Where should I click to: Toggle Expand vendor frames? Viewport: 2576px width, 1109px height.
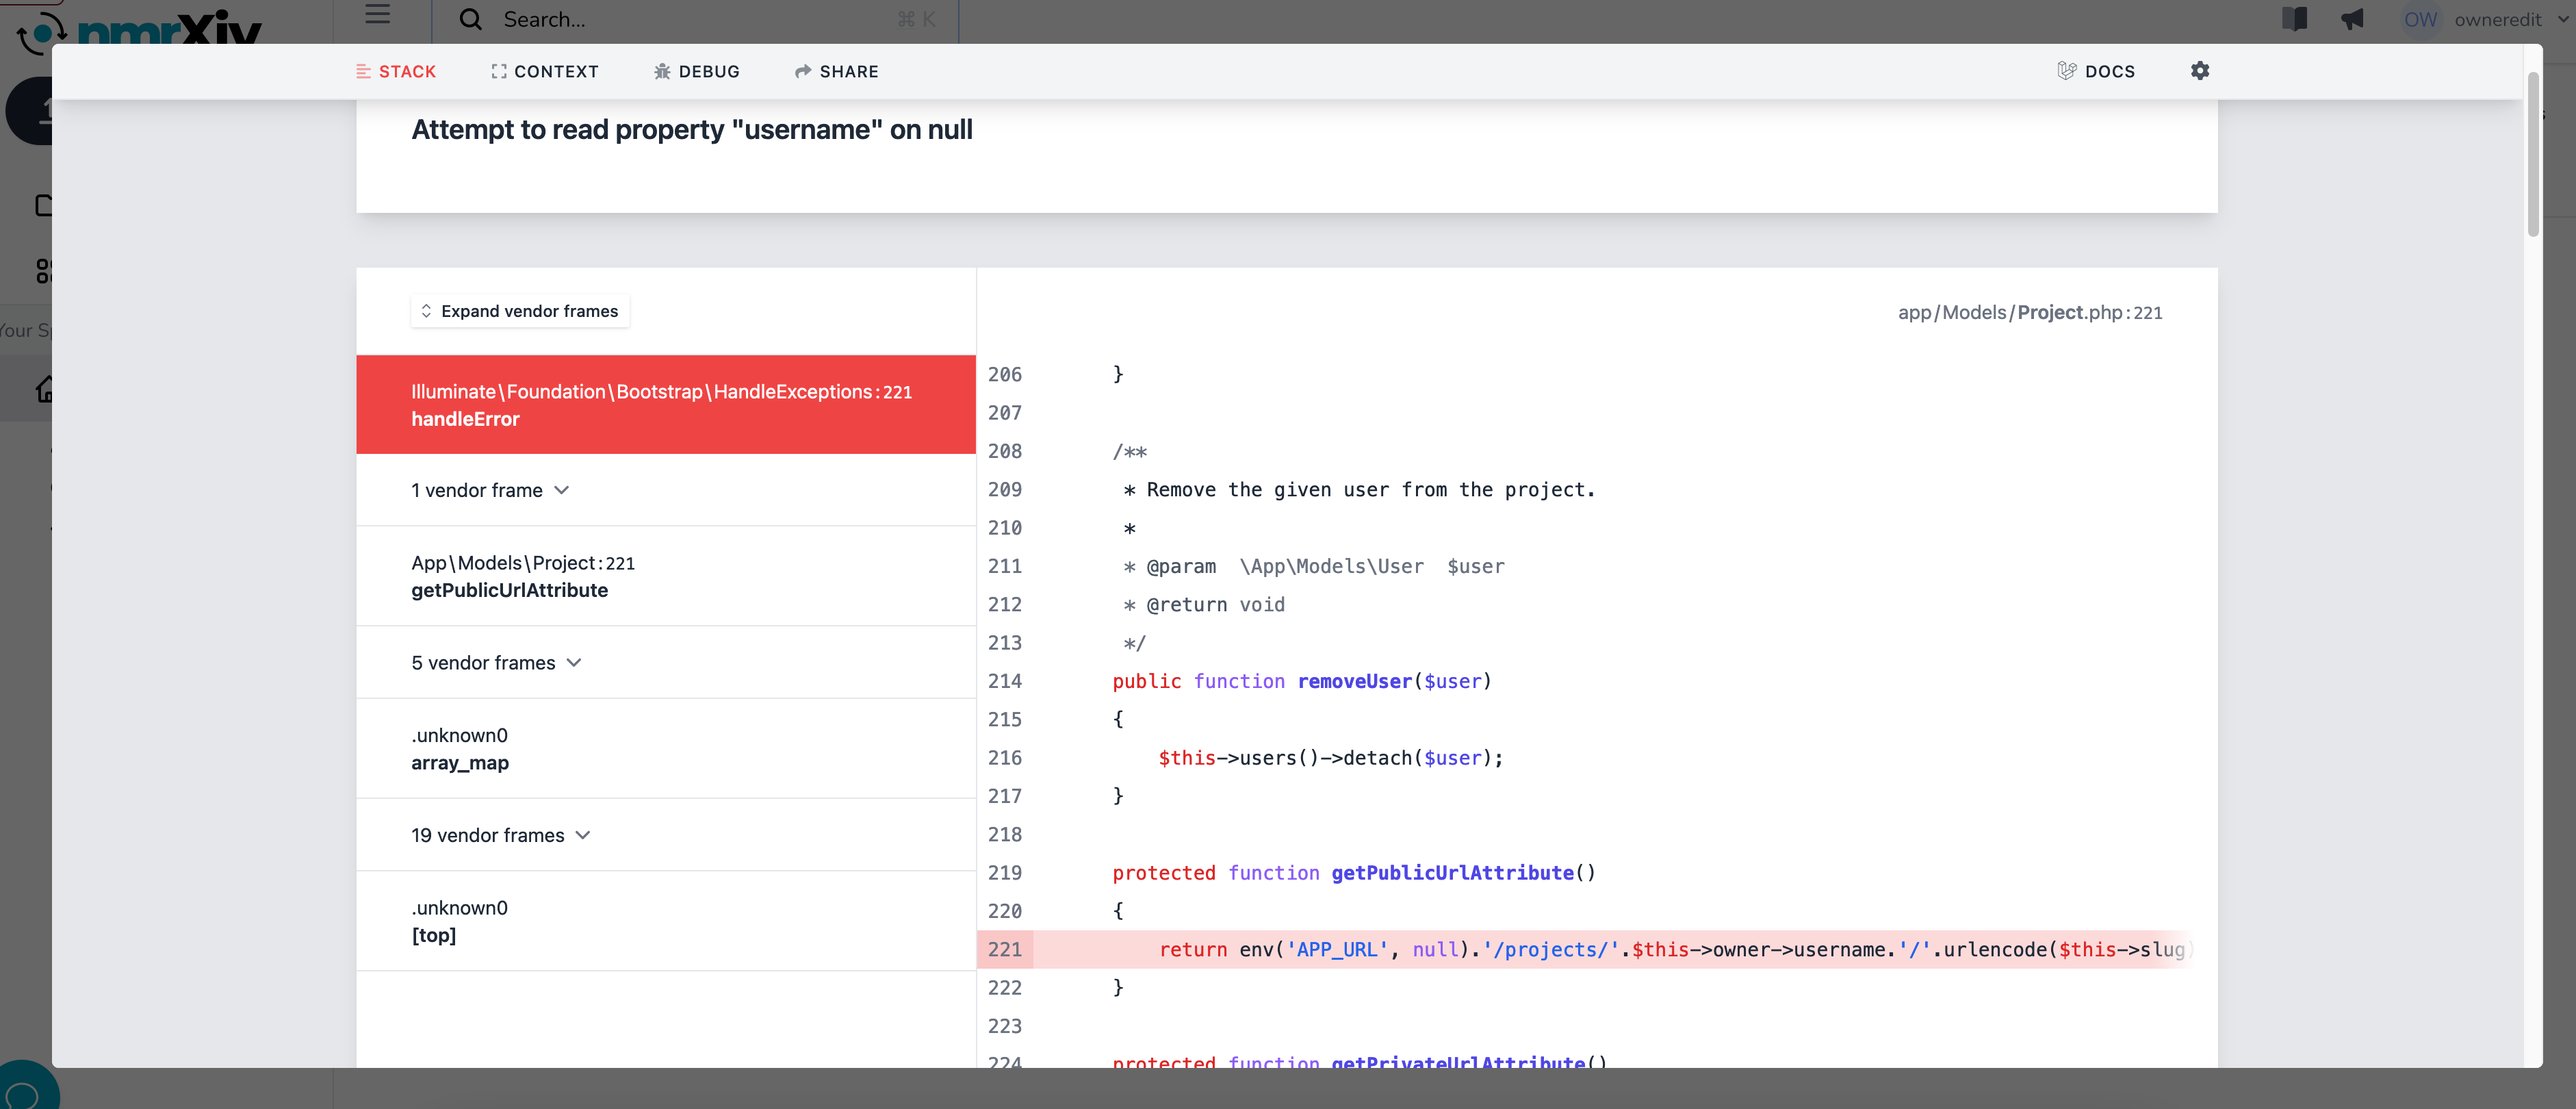click(519, 311)
